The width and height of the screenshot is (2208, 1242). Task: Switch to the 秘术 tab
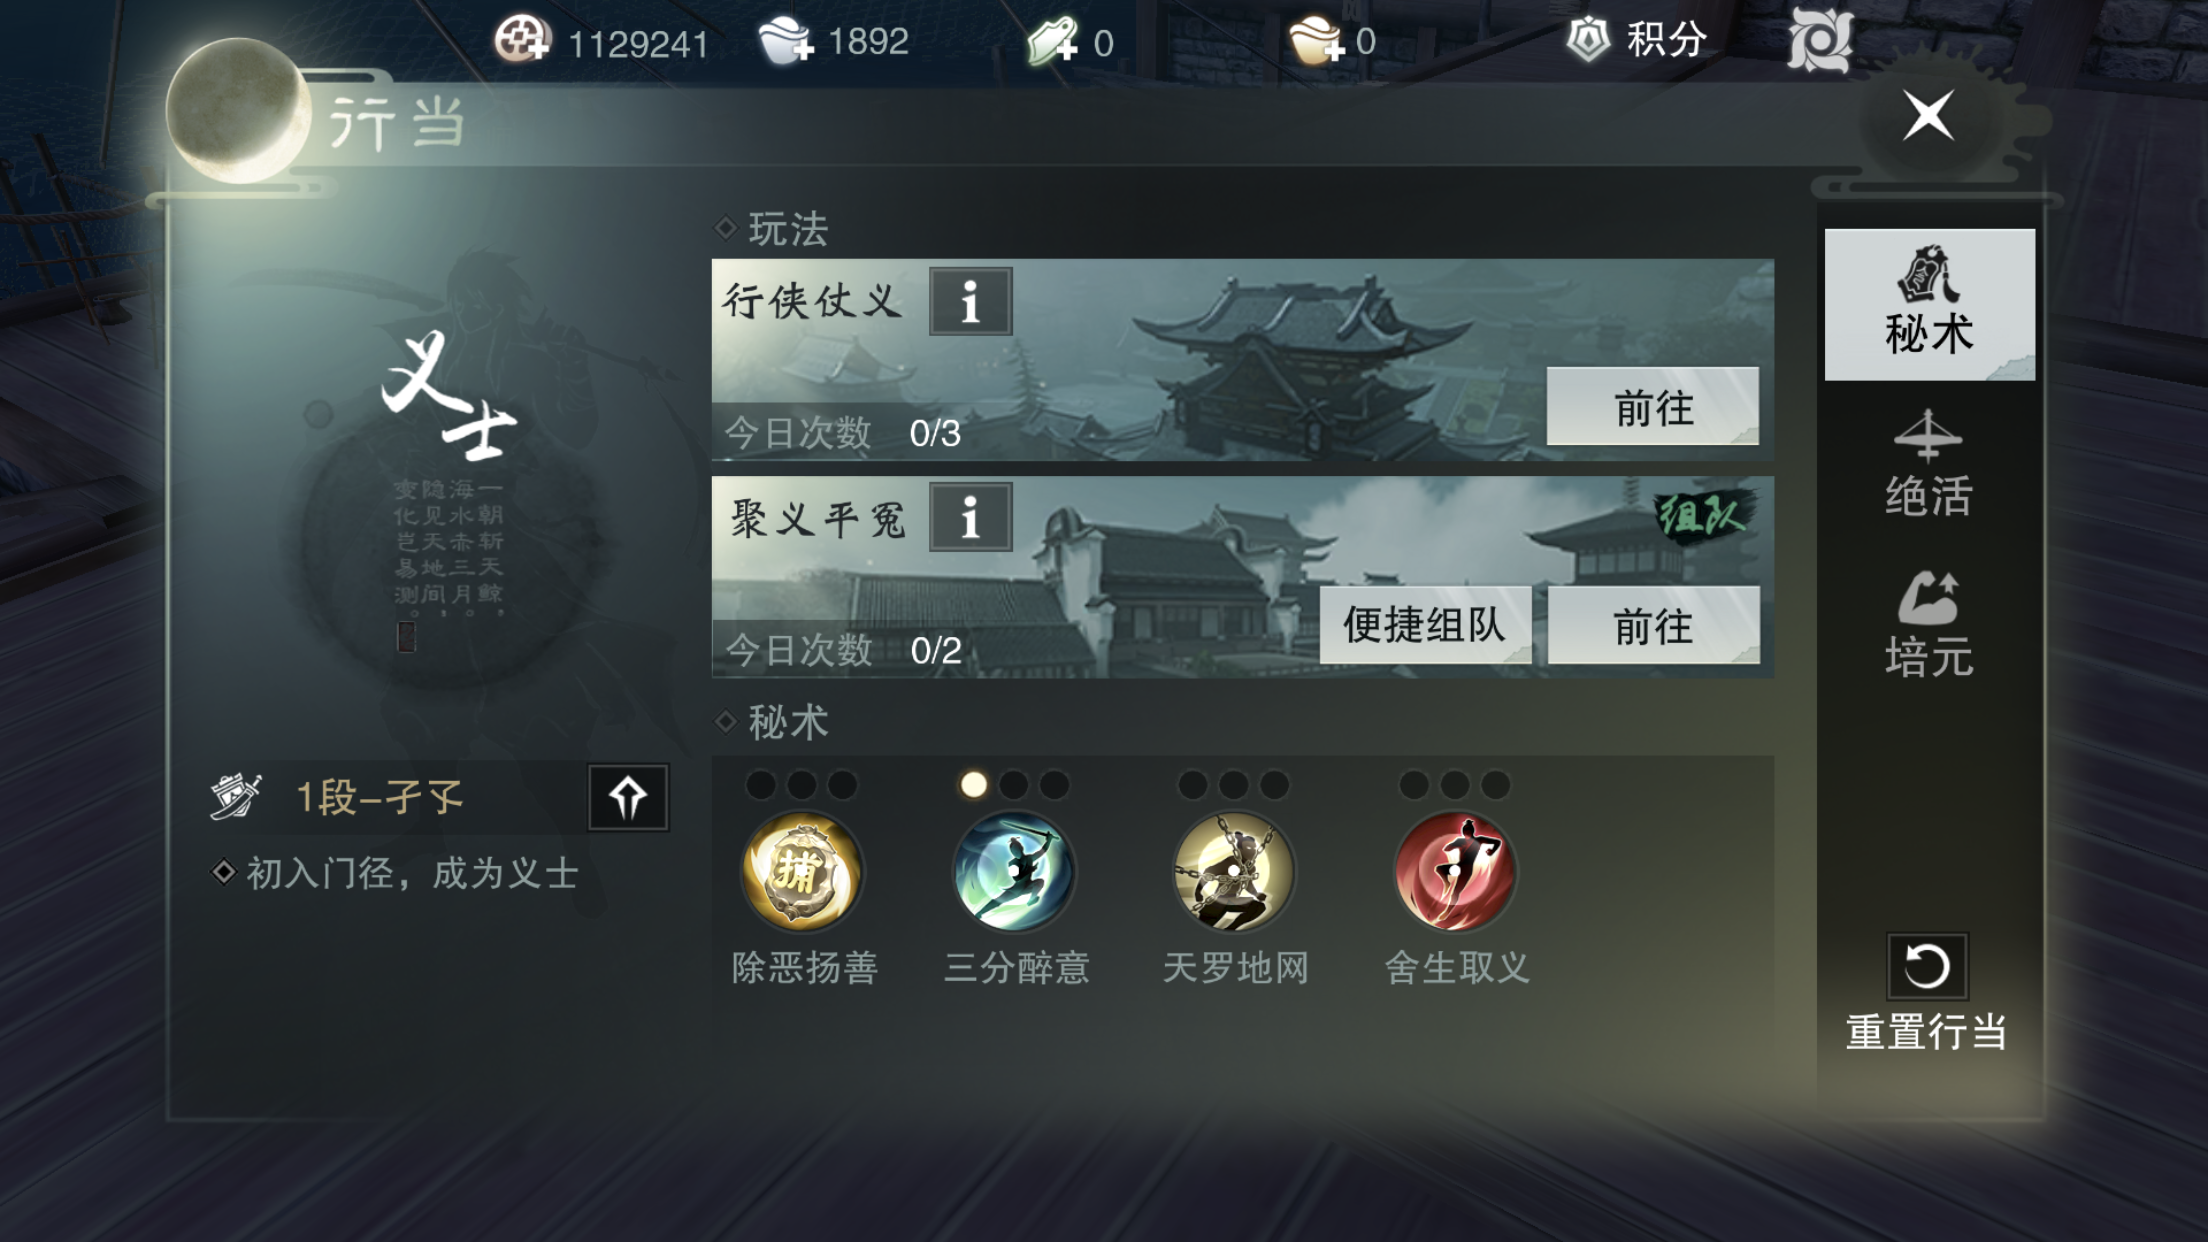coord(1929,304)
